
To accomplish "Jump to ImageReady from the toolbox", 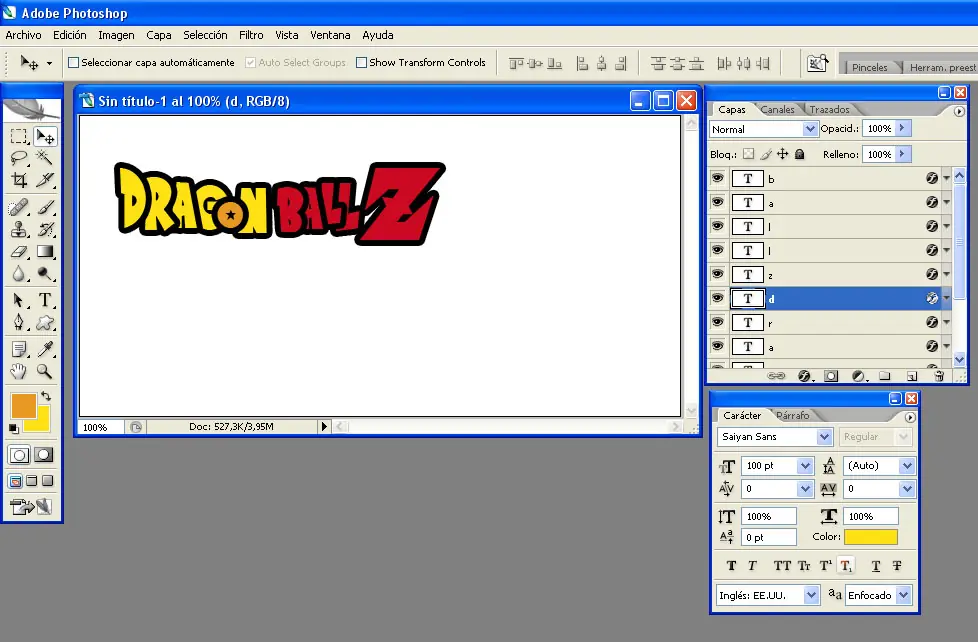I will [x=31, y=507].
